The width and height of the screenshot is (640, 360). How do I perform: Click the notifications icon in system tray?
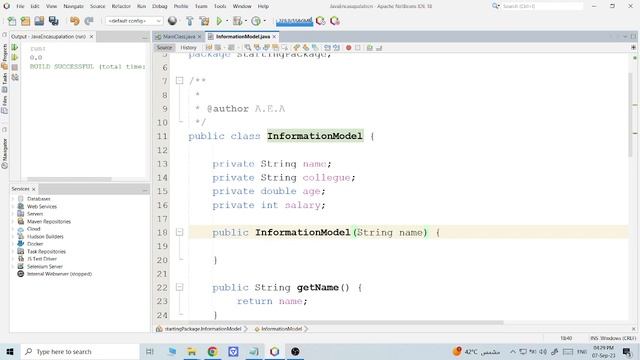pyautogui.click(x=627, y=351)
